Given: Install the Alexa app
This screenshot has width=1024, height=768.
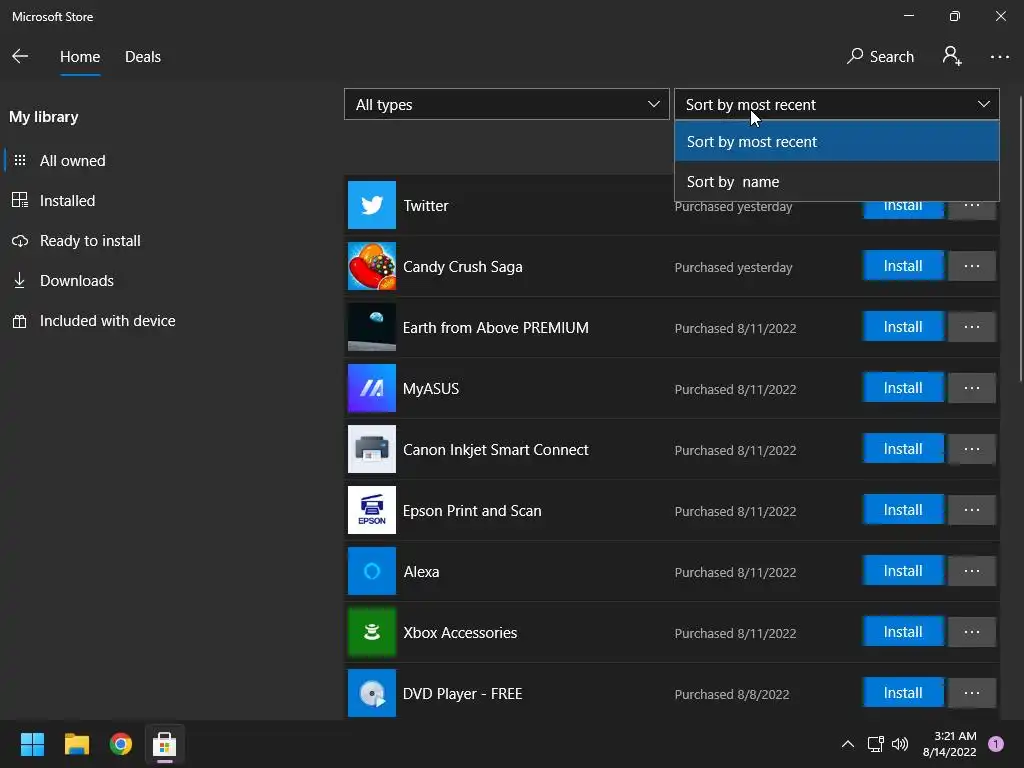Looking at the screenshot, I should [903, 571].
